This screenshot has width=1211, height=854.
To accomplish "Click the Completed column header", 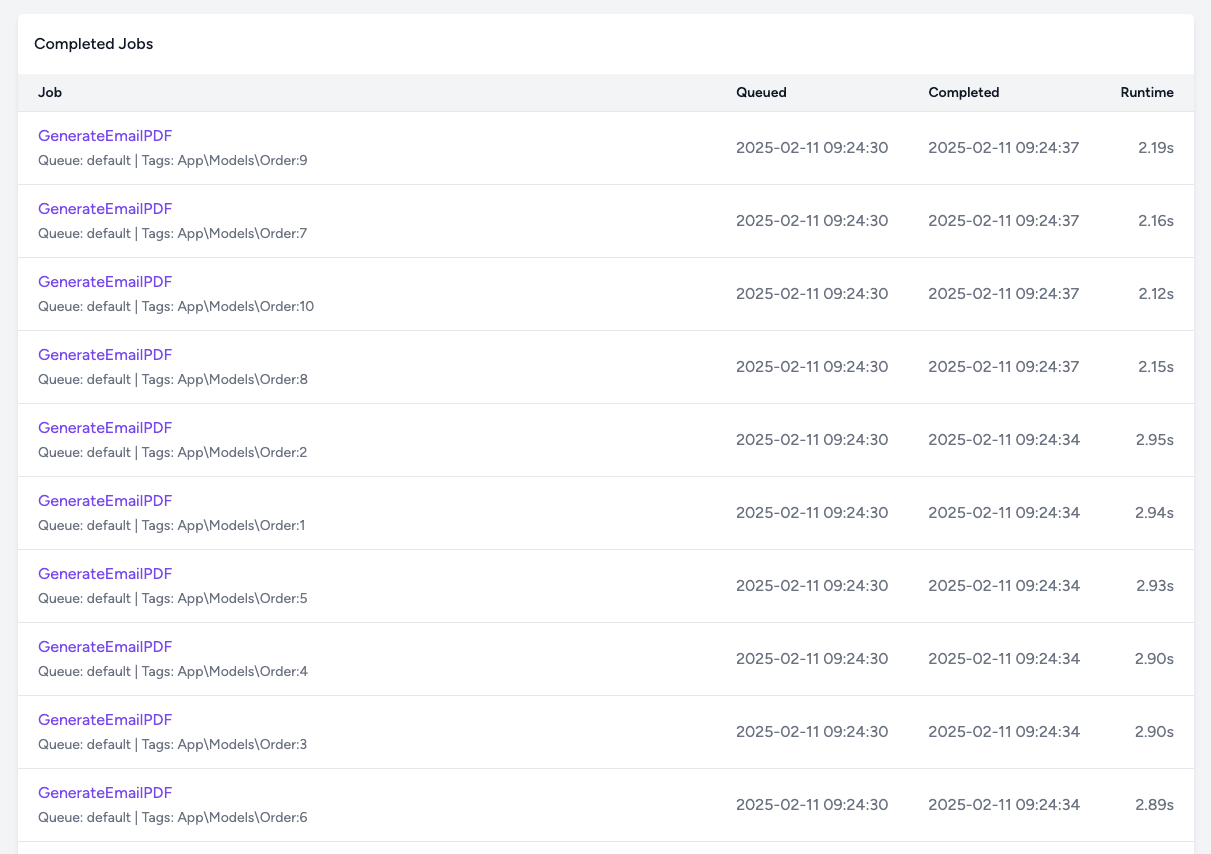I will [964, 92].
